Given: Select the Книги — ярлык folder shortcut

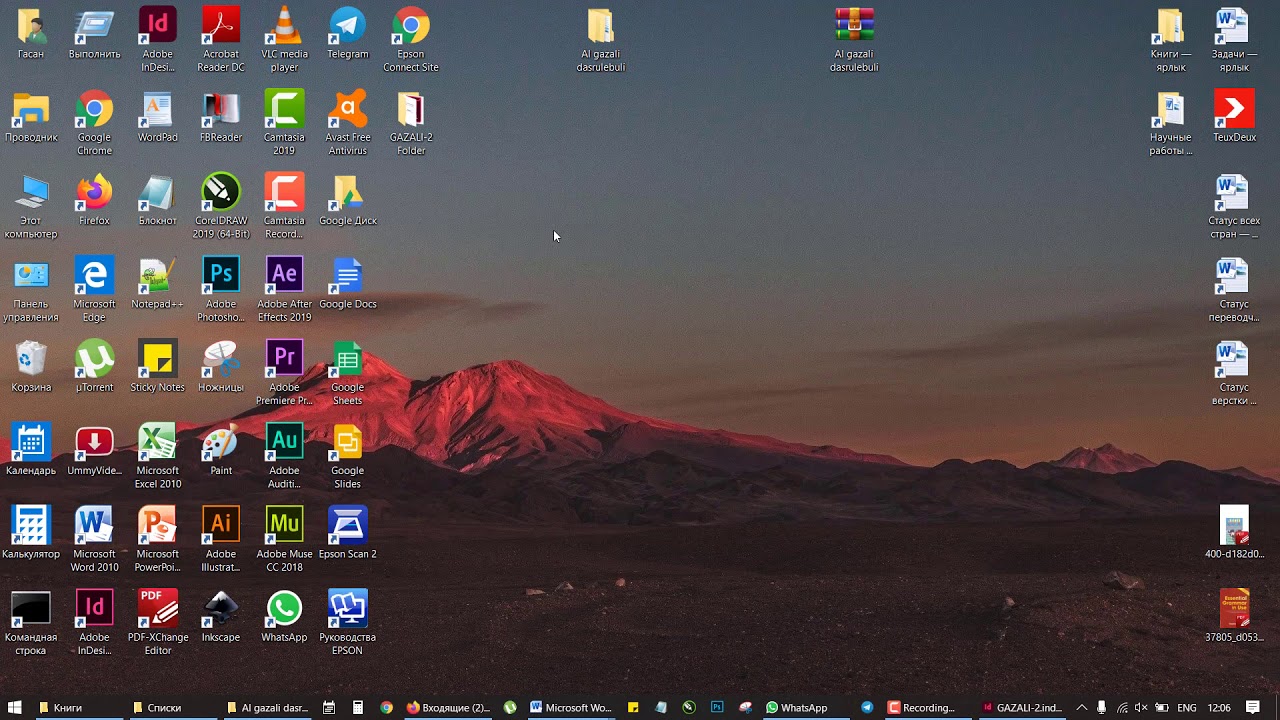Looking at the screenshot, I should [x=1171, y=40].
